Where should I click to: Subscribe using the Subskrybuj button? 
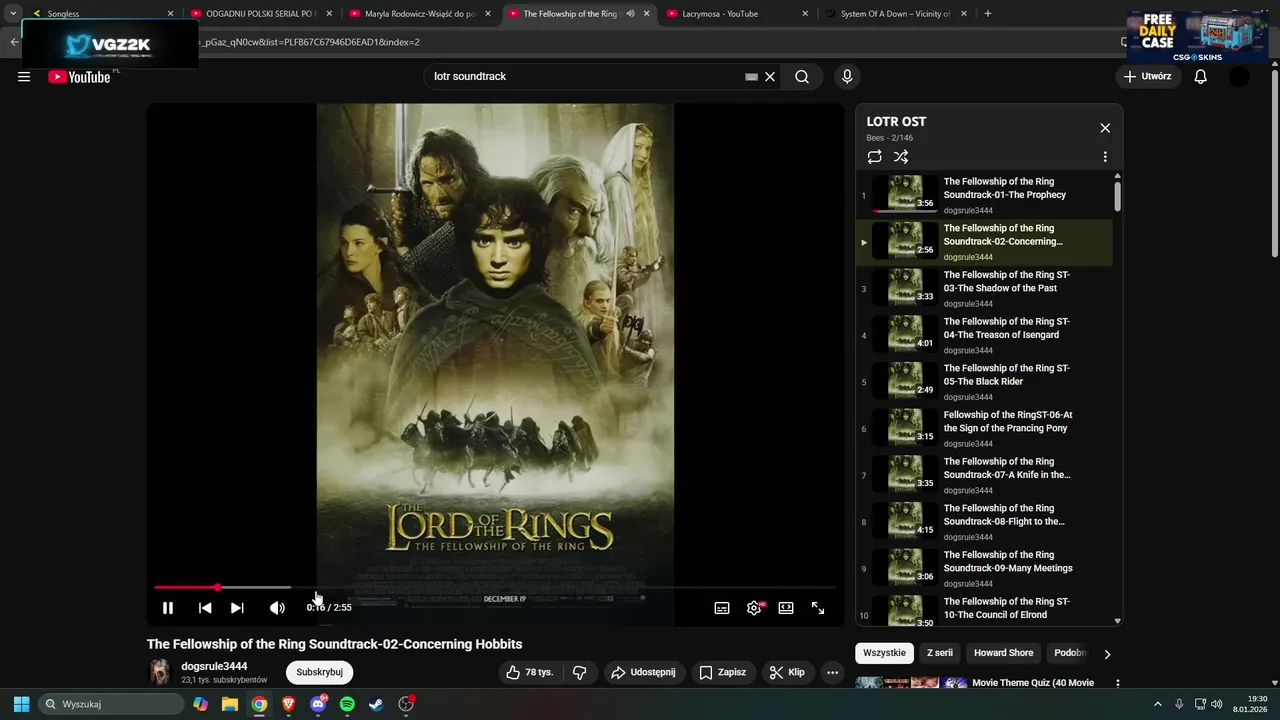pyautogui.click(x=319, y=672)
